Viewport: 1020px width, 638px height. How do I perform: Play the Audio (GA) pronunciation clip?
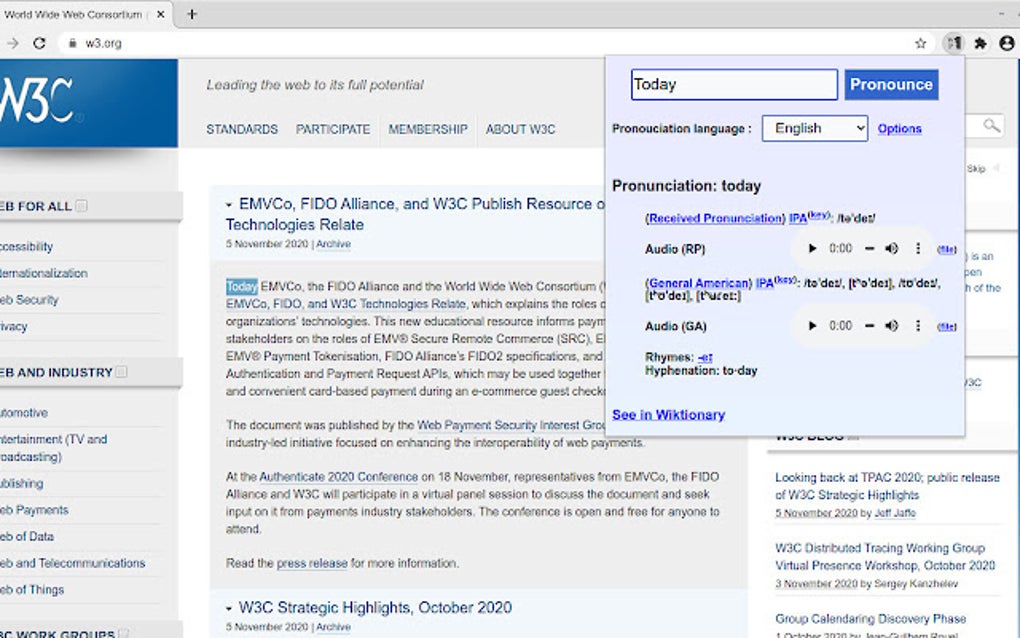coord(812,326)
